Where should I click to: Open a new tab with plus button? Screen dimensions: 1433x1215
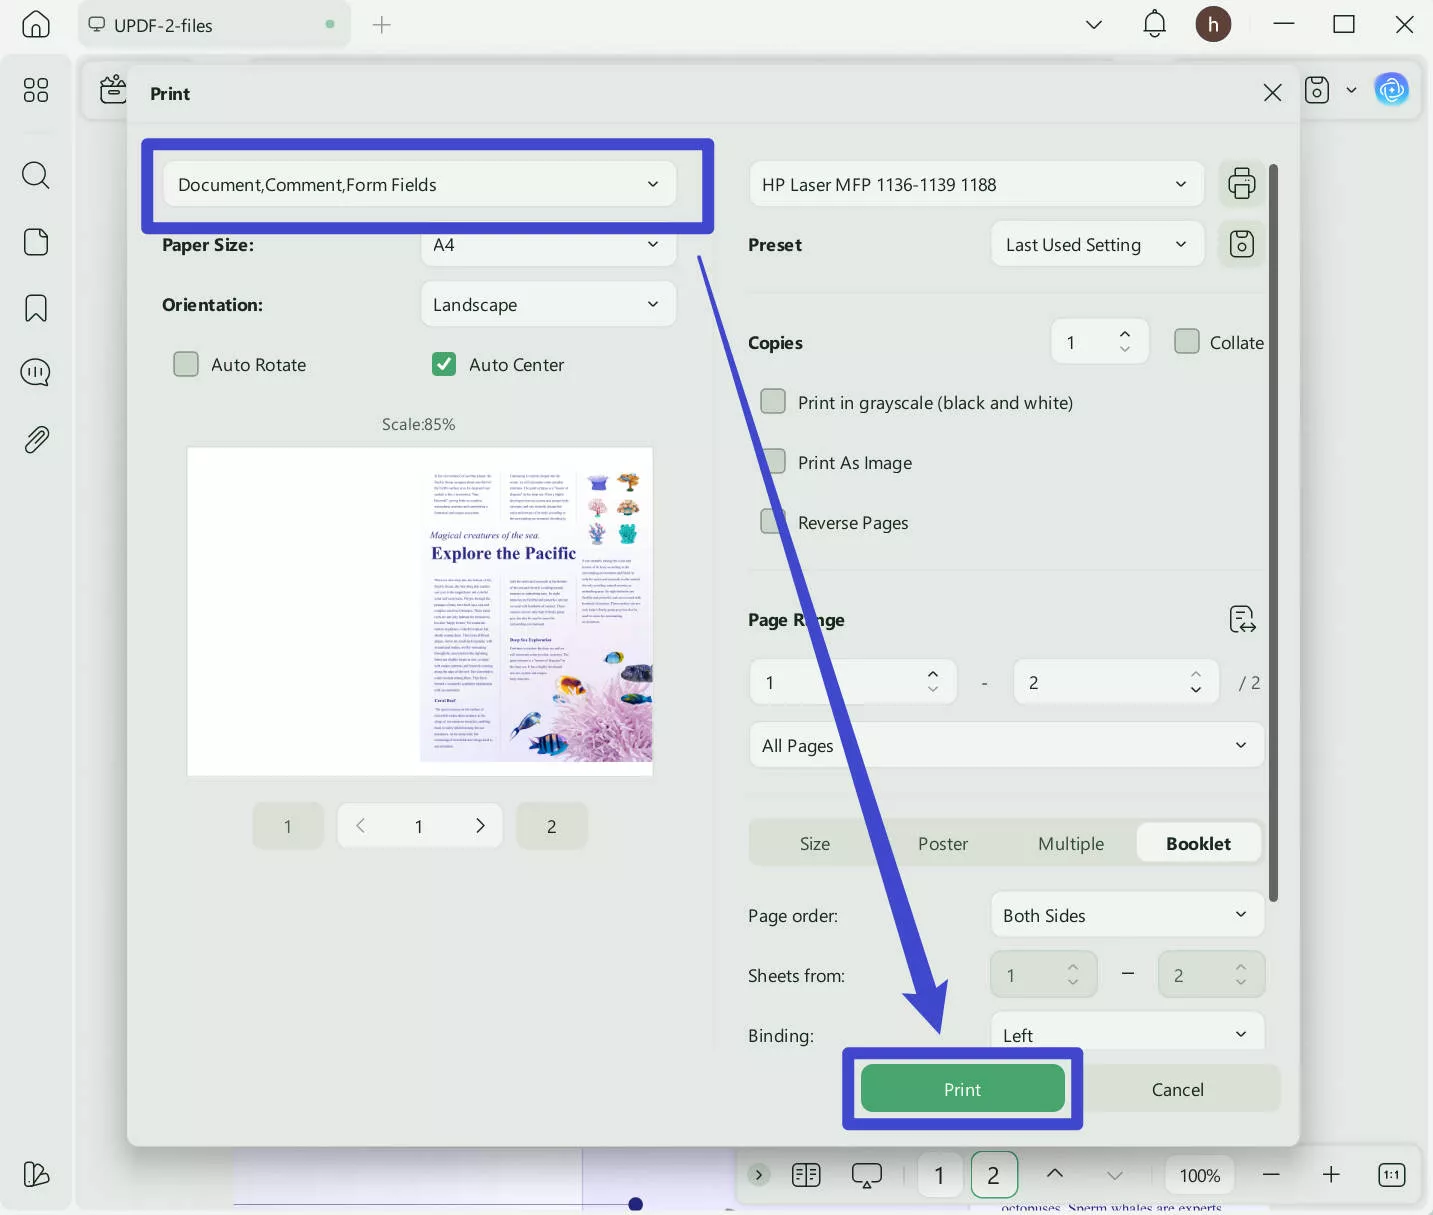point(381,25)
